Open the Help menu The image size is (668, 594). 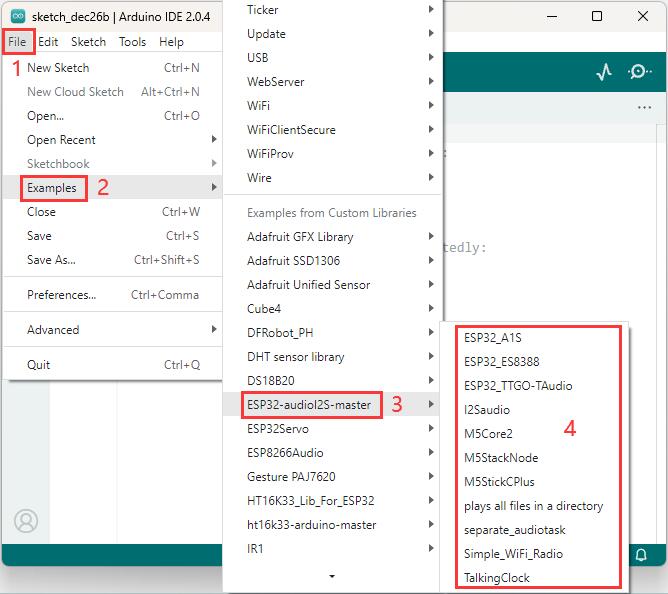click(x=171, y=42)
